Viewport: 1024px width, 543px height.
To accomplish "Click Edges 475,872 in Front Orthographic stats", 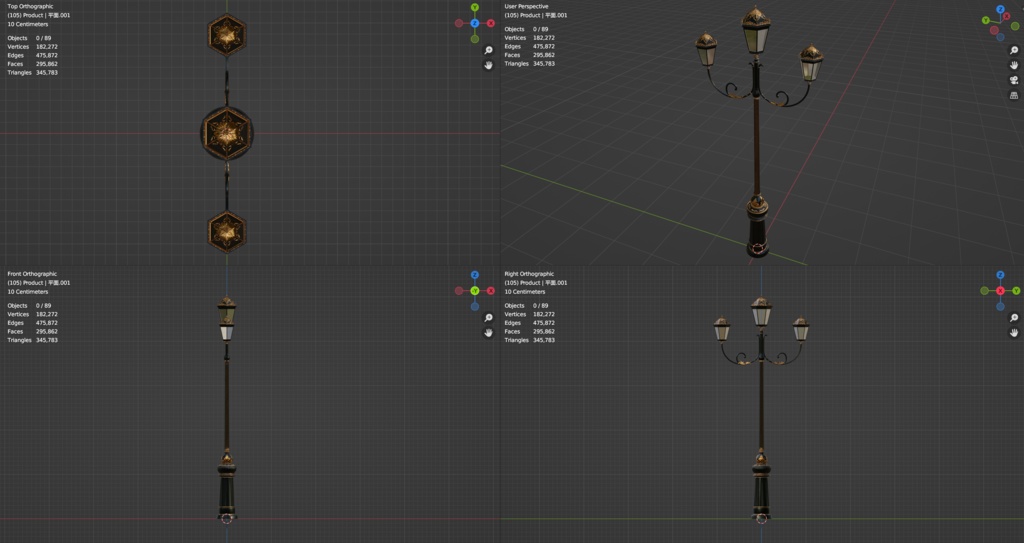I will tap(33, 323).
